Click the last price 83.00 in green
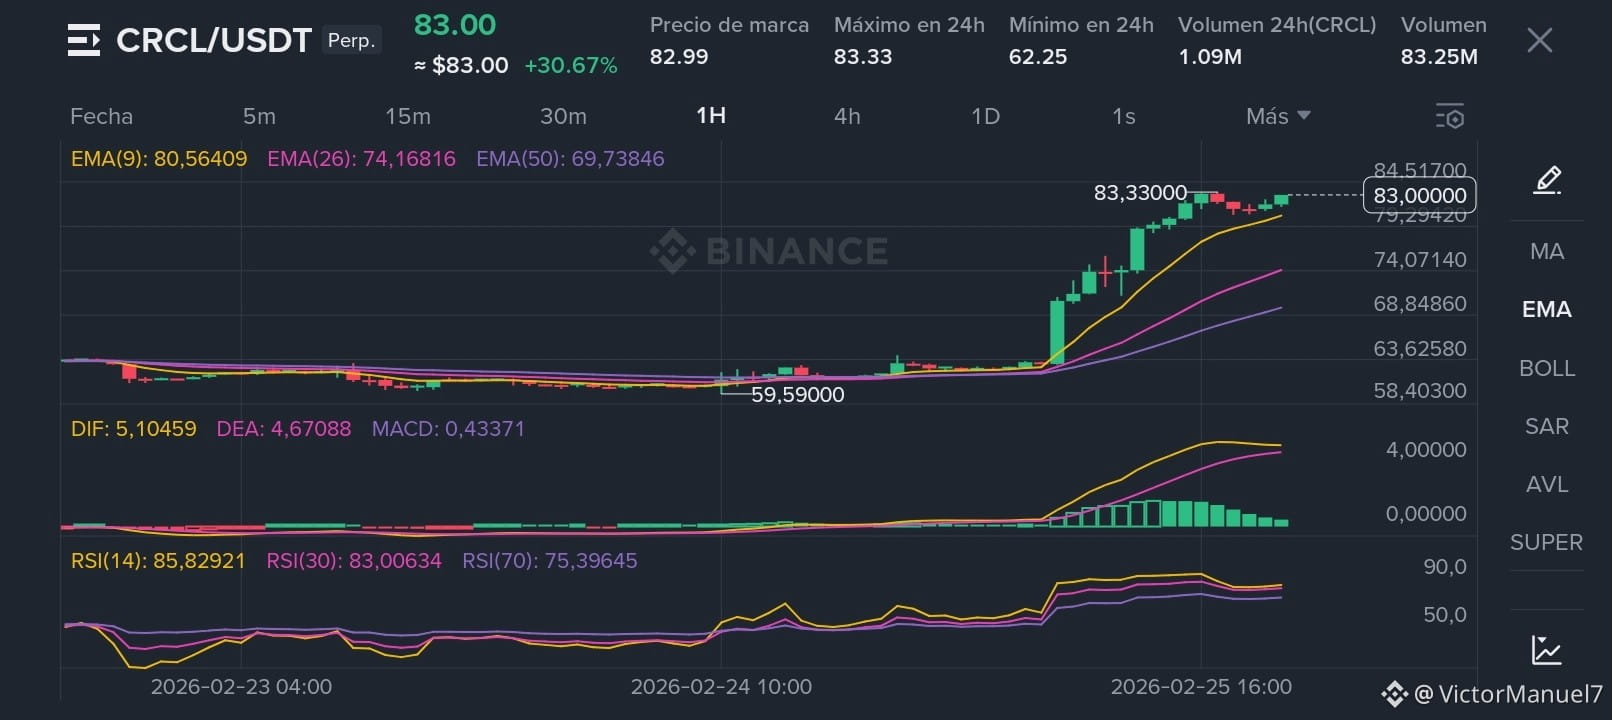 (x=455, y=24)
